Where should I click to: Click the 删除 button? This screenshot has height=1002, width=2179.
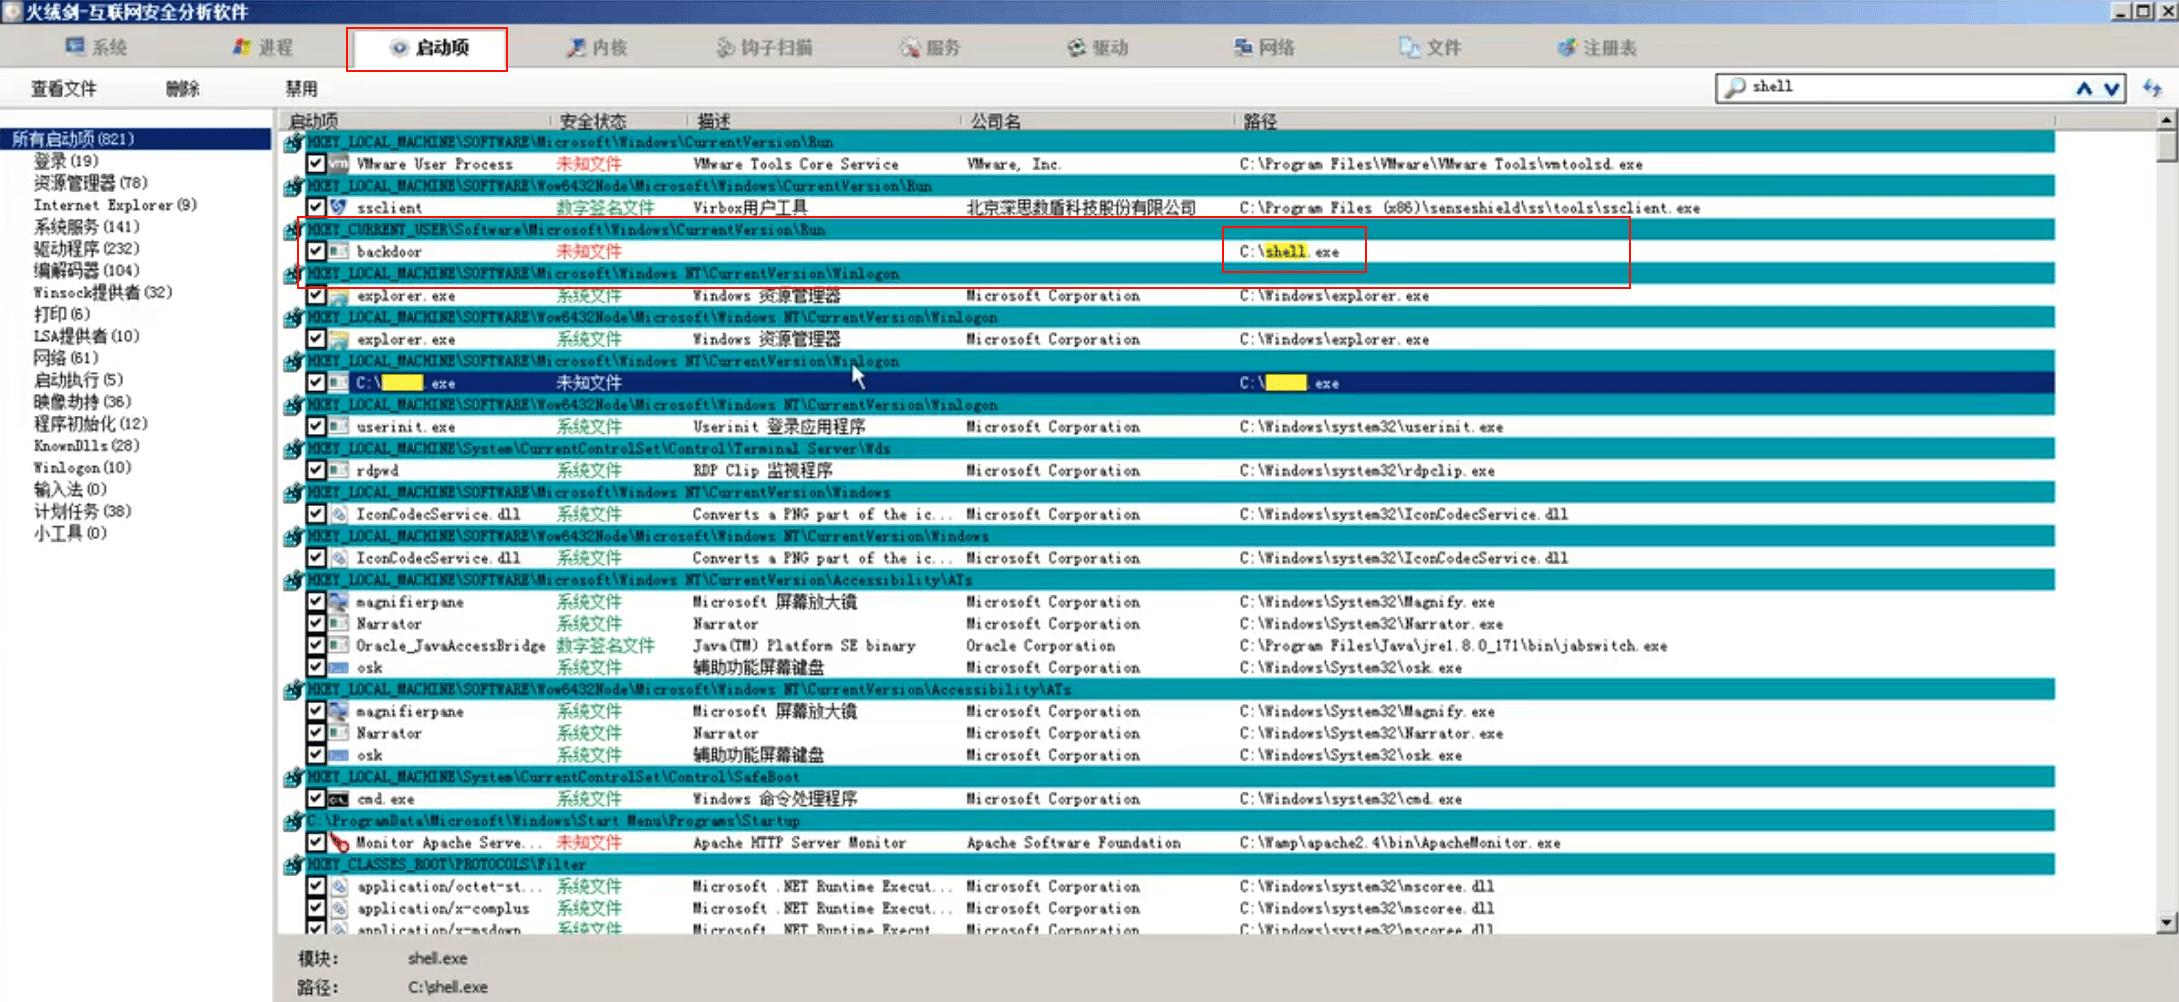[183, 89]
